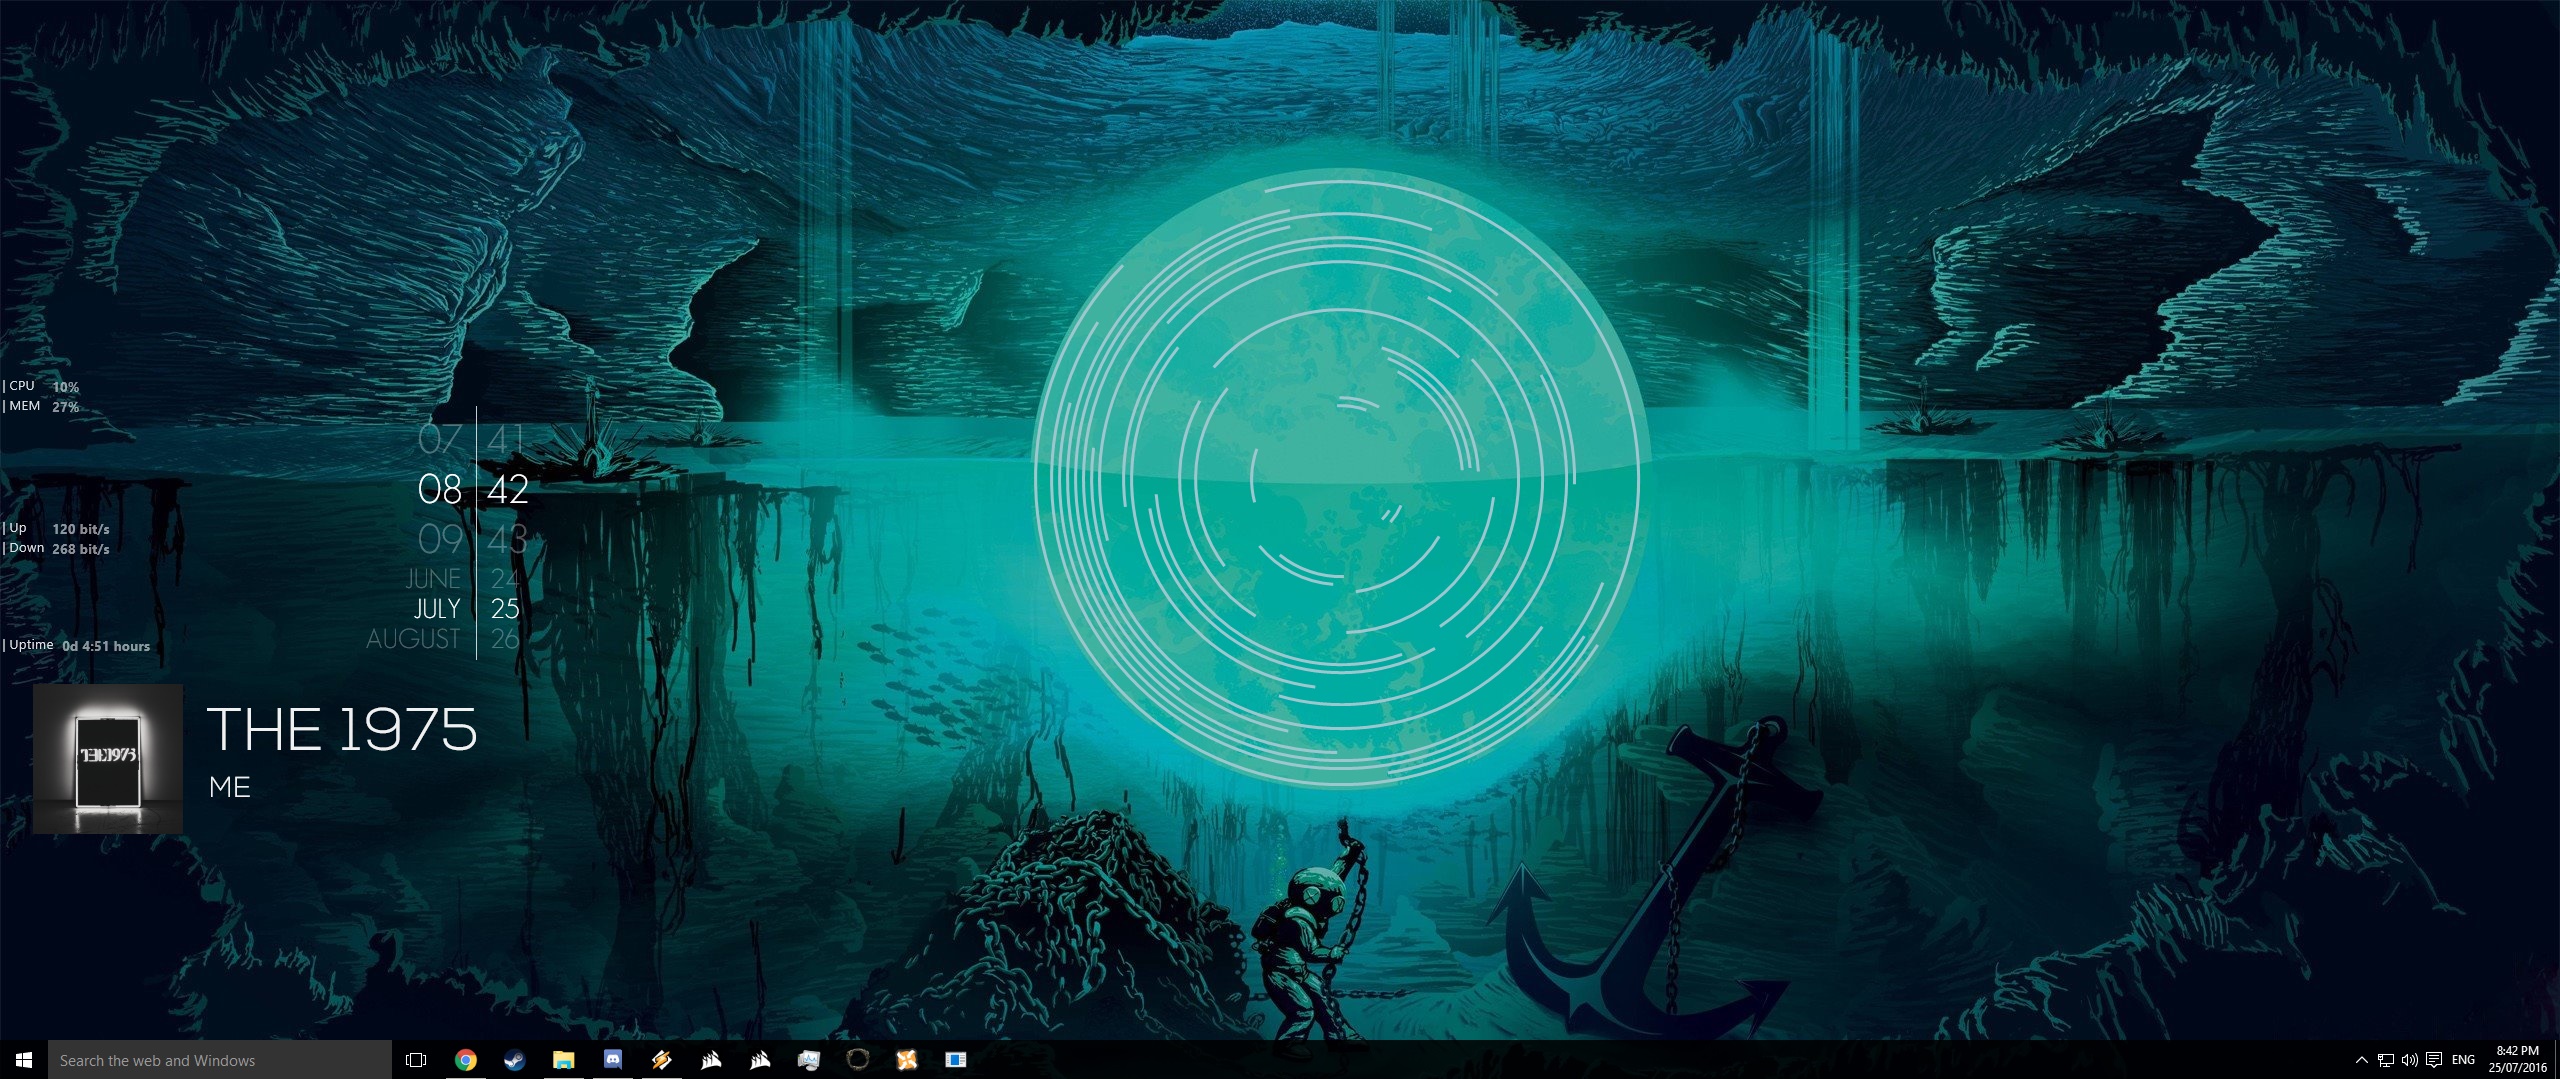Open Steam from the taskbar
Viewport: 2560px width, 1079px height.
coord(514,1060)
